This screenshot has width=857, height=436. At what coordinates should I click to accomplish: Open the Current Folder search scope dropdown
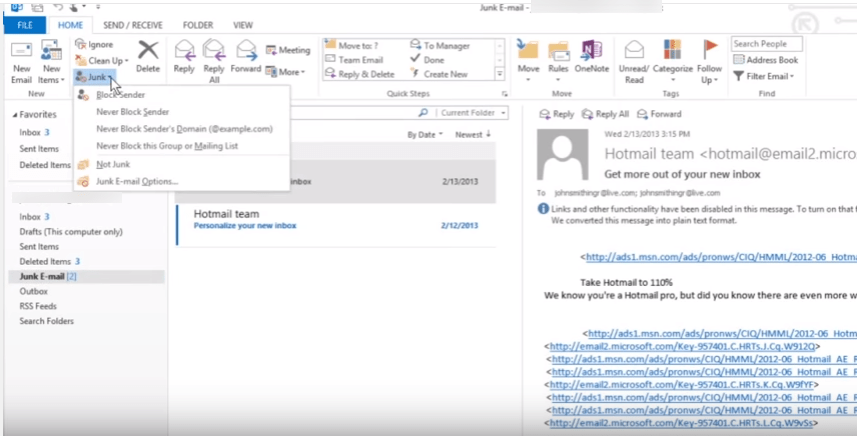(x=469, y=113)
